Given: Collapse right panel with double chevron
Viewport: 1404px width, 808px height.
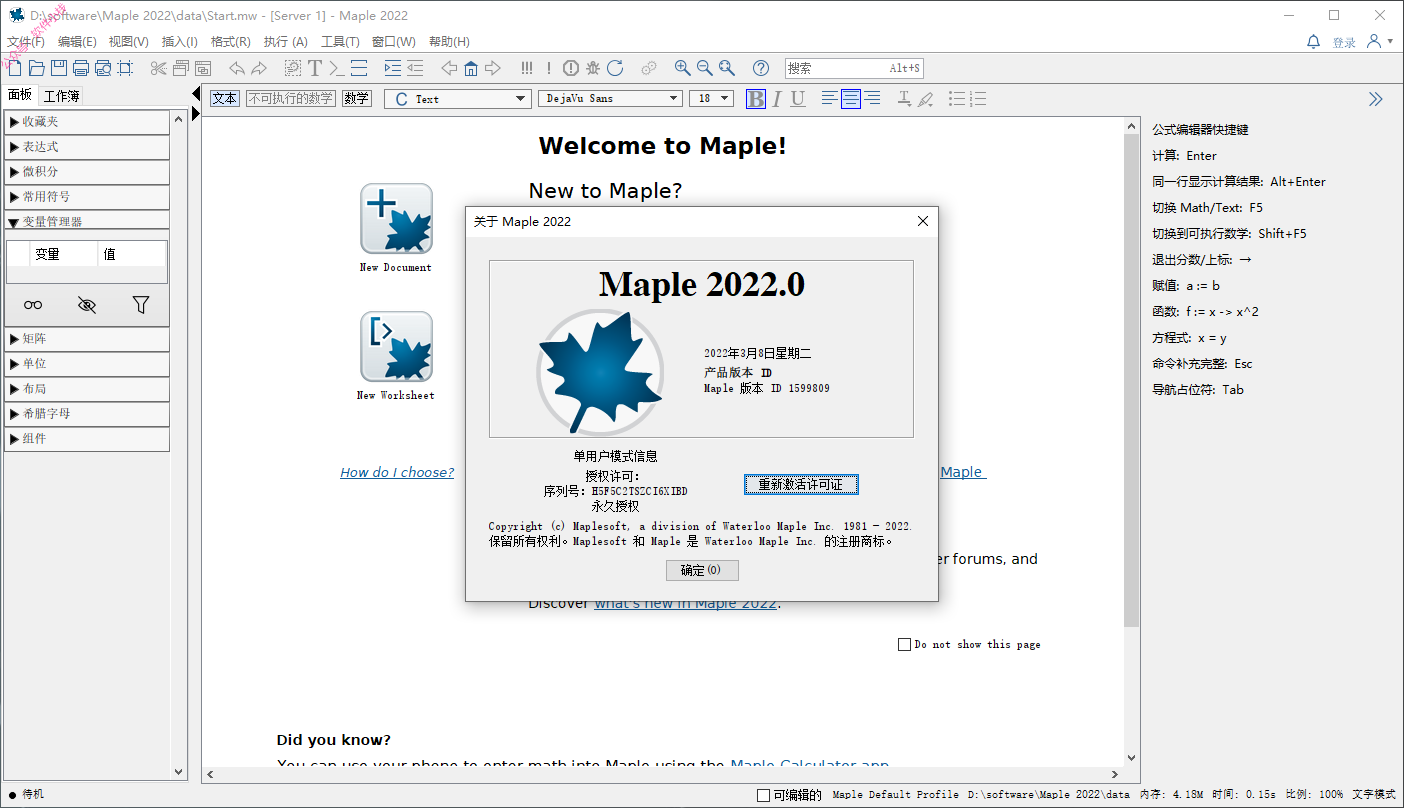Looking at the screenshot, I should (x=1376, y=98).
